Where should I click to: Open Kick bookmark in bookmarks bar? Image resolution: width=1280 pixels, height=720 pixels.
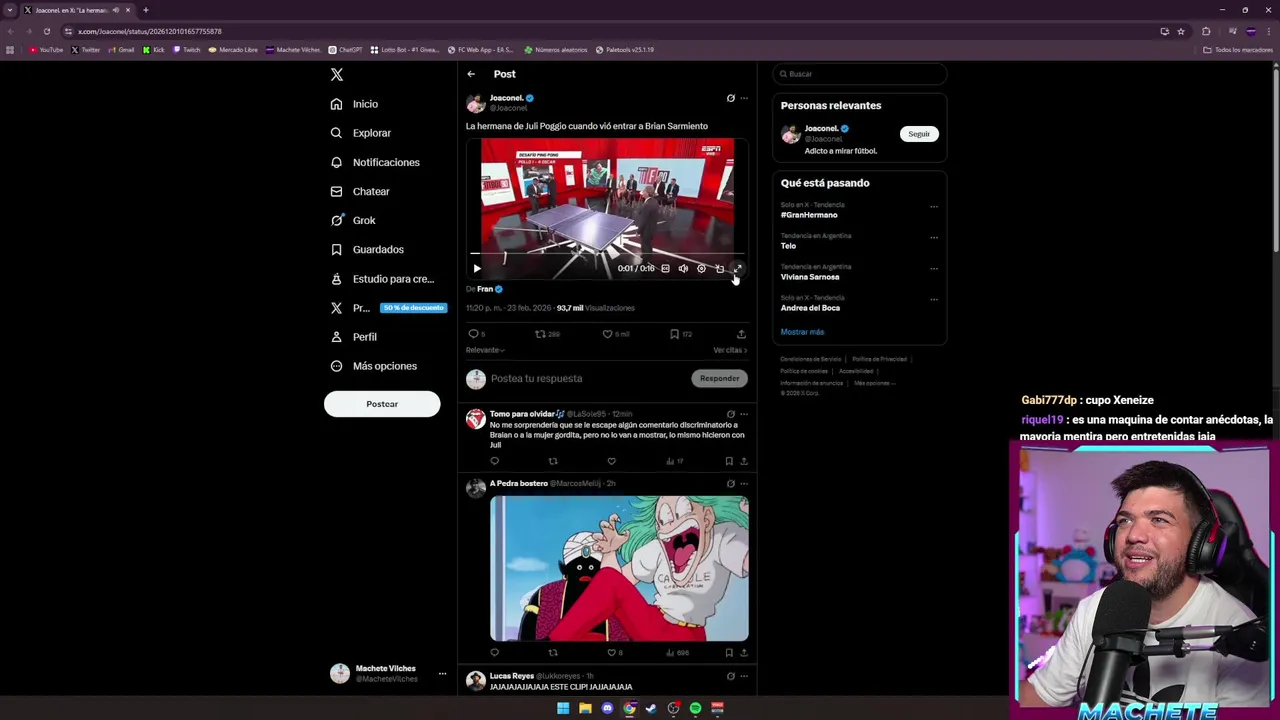154,50
